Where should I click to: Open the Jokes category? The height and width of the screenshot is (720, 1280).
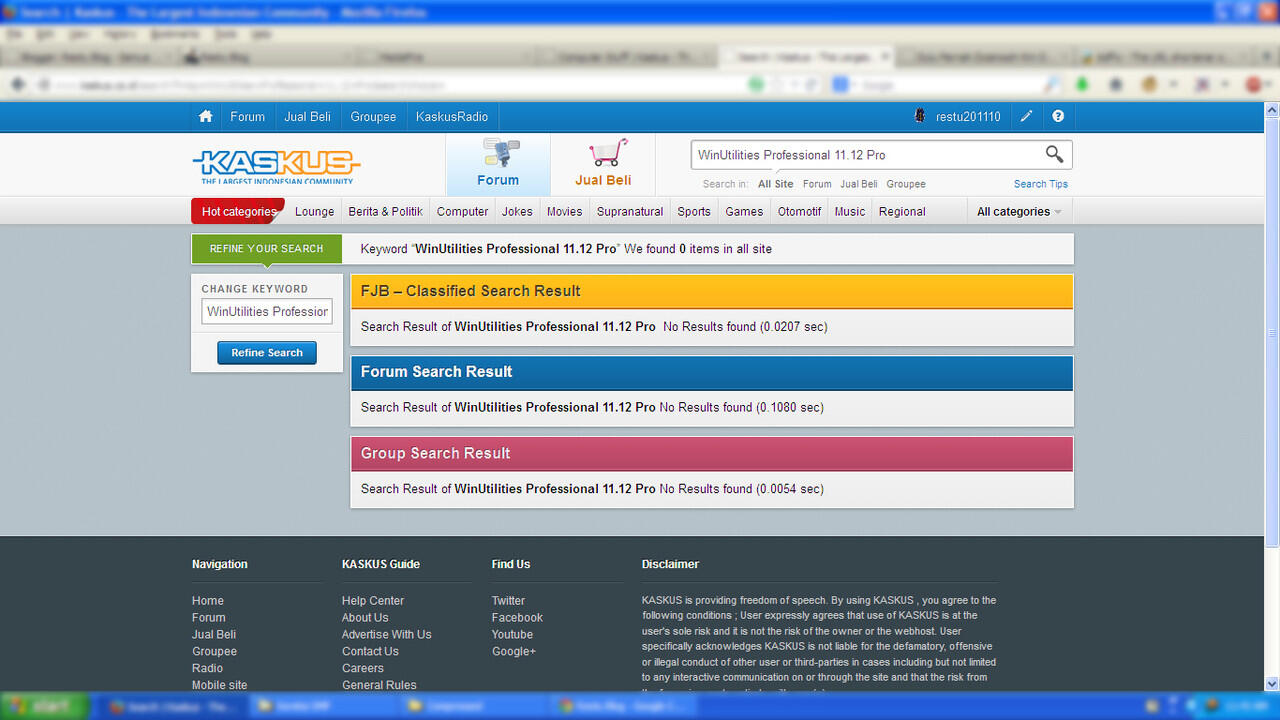(x=517, y=211)
